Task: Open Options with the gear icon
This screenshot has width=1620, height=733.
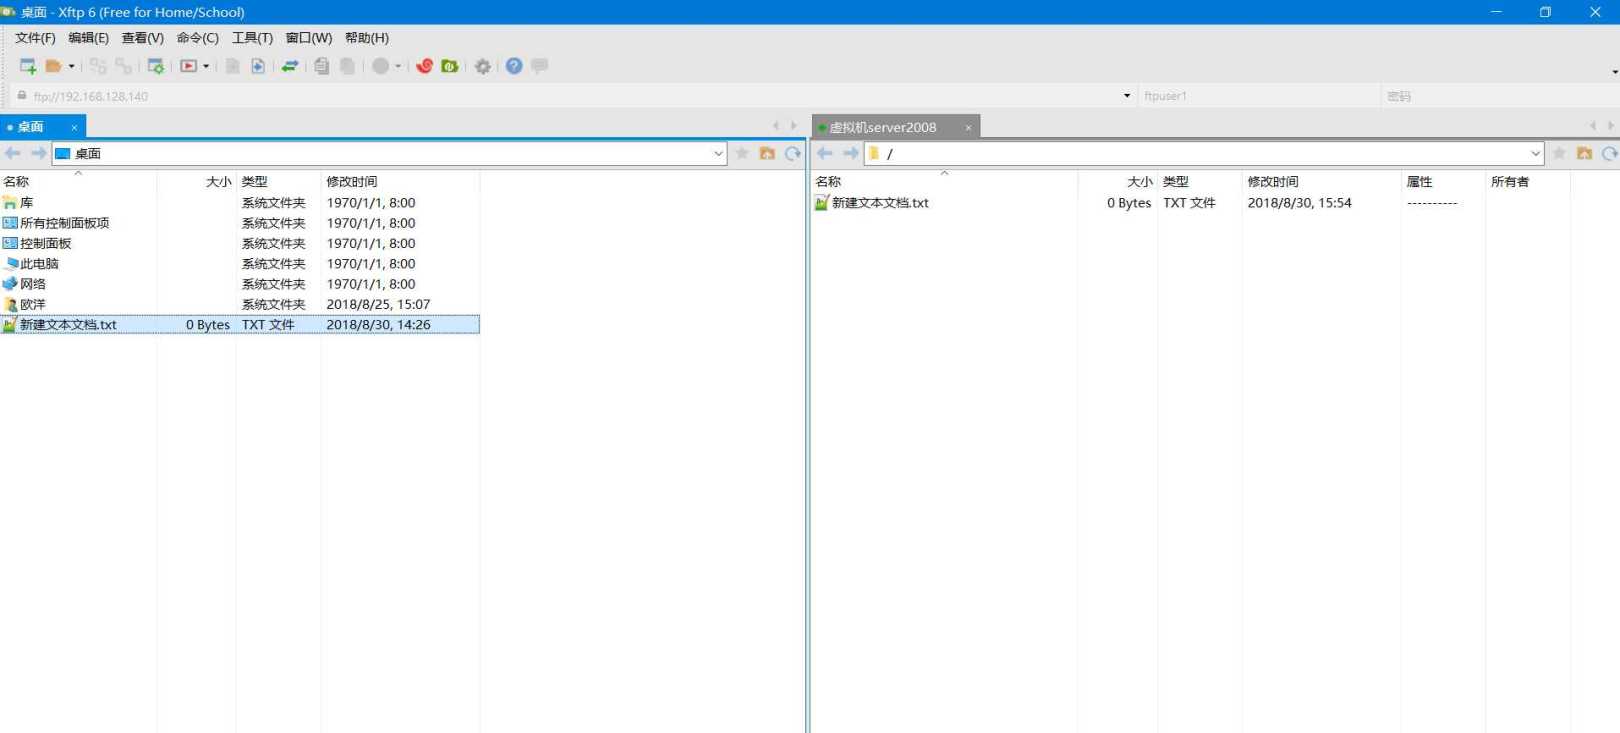Action: (x=483, y=66)
